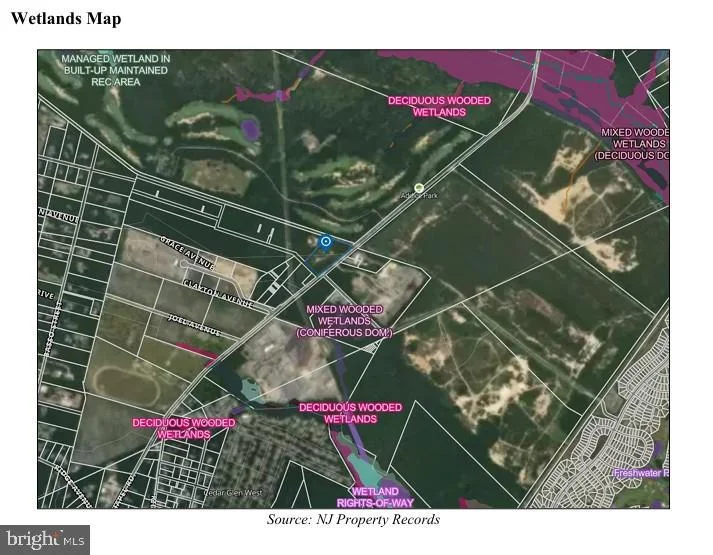The height and width of the screenshot is (555, 713).
Task: Click the purple pond near golf course
Action: pos(250,129)
